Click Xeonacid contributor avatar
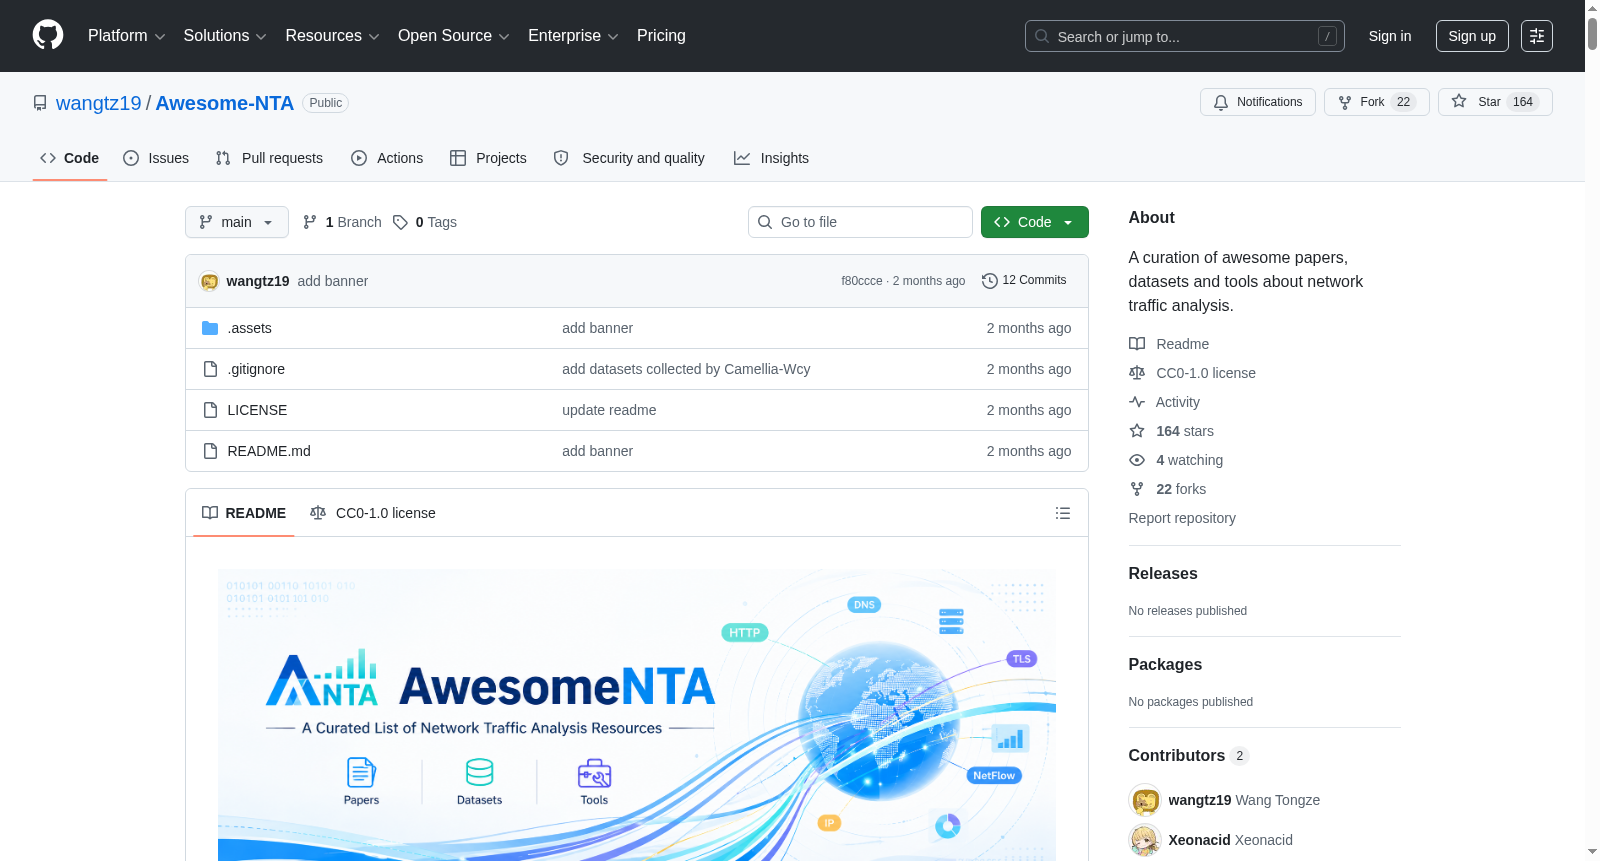 coord(1145,840)
